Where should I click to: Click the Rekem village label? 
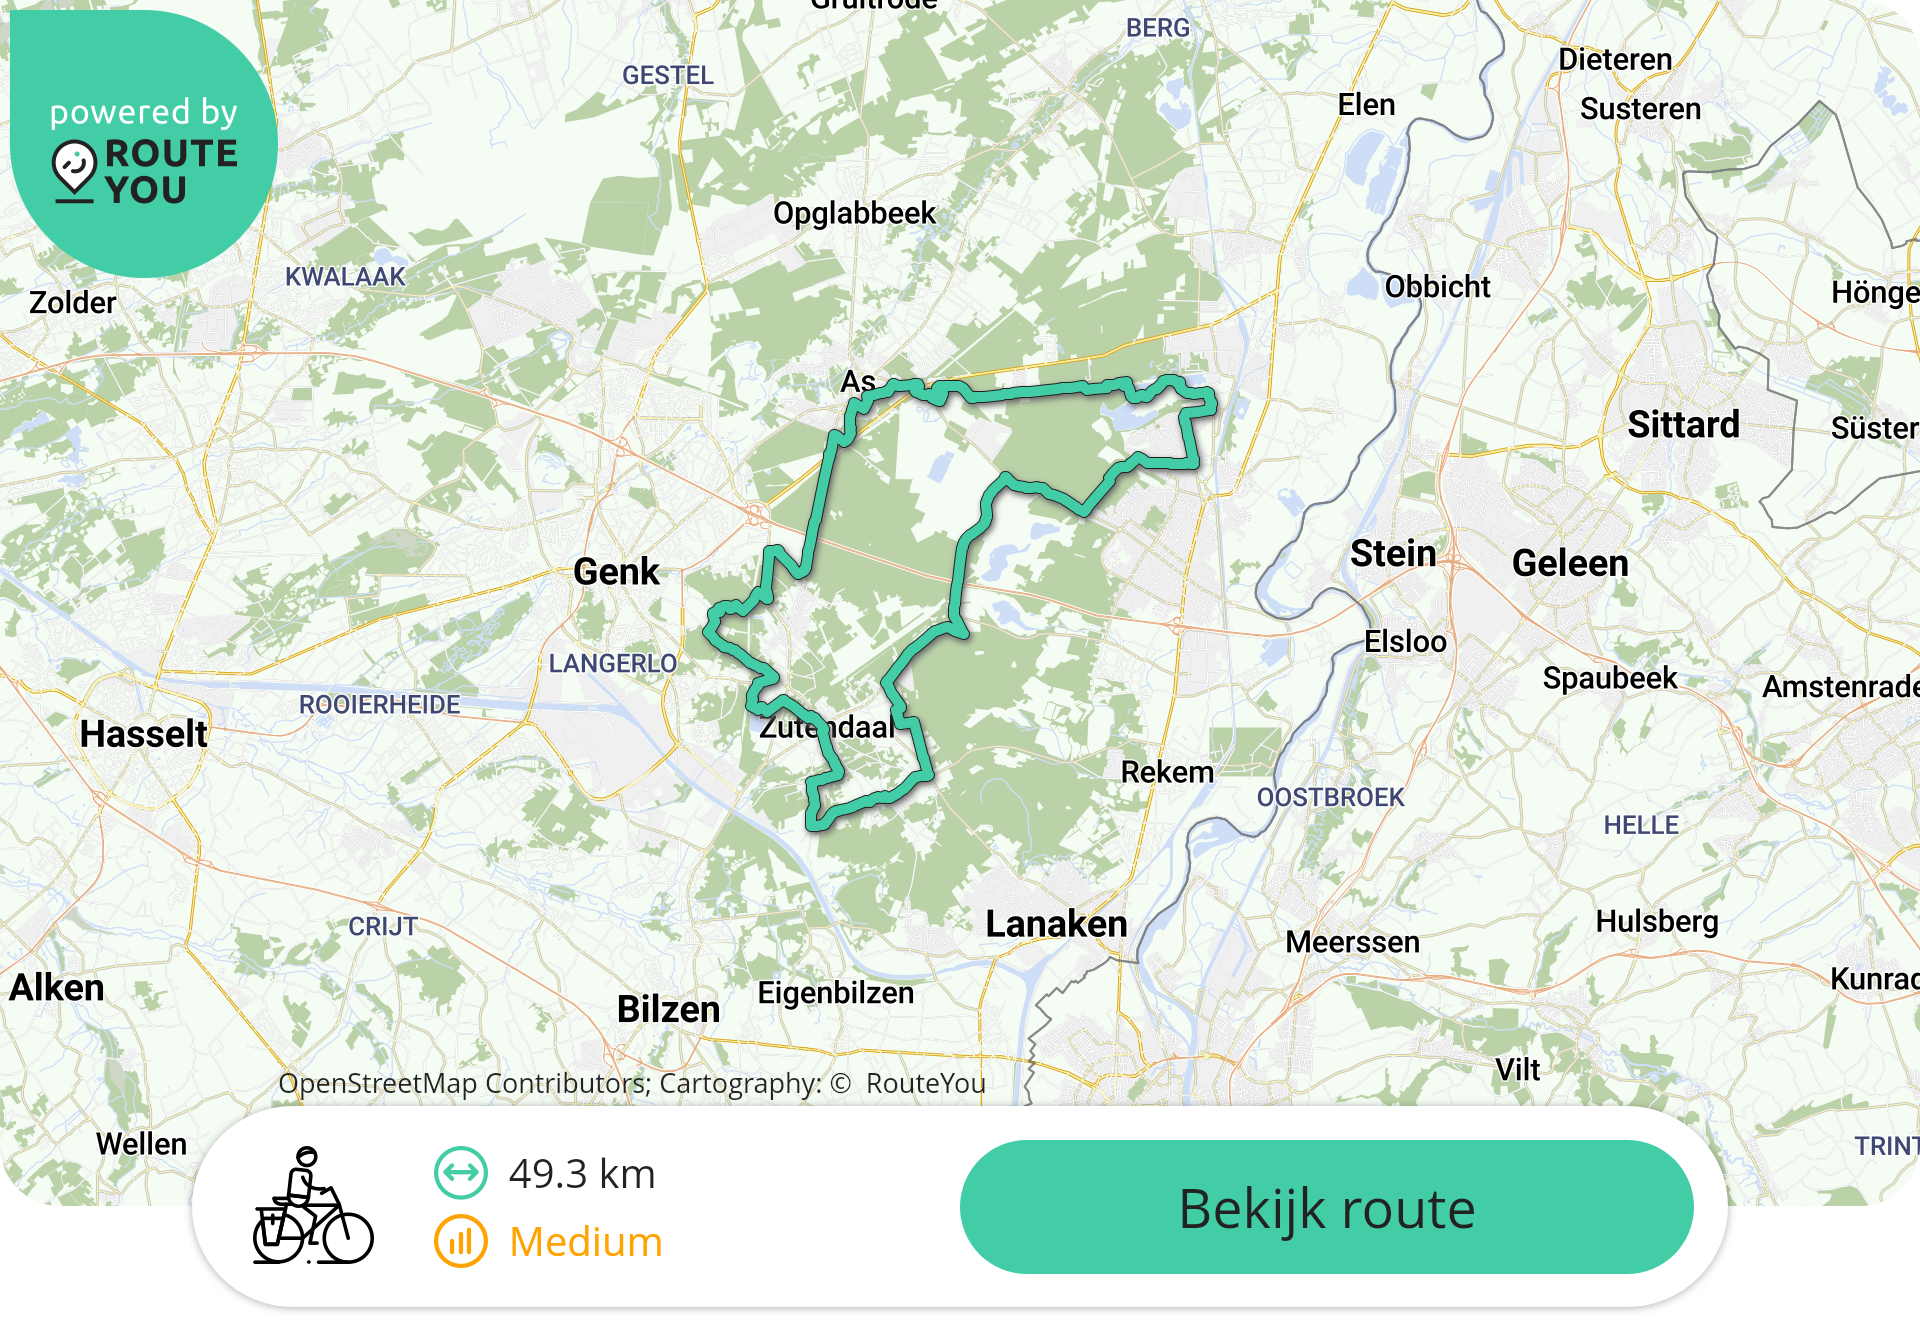1167,772
